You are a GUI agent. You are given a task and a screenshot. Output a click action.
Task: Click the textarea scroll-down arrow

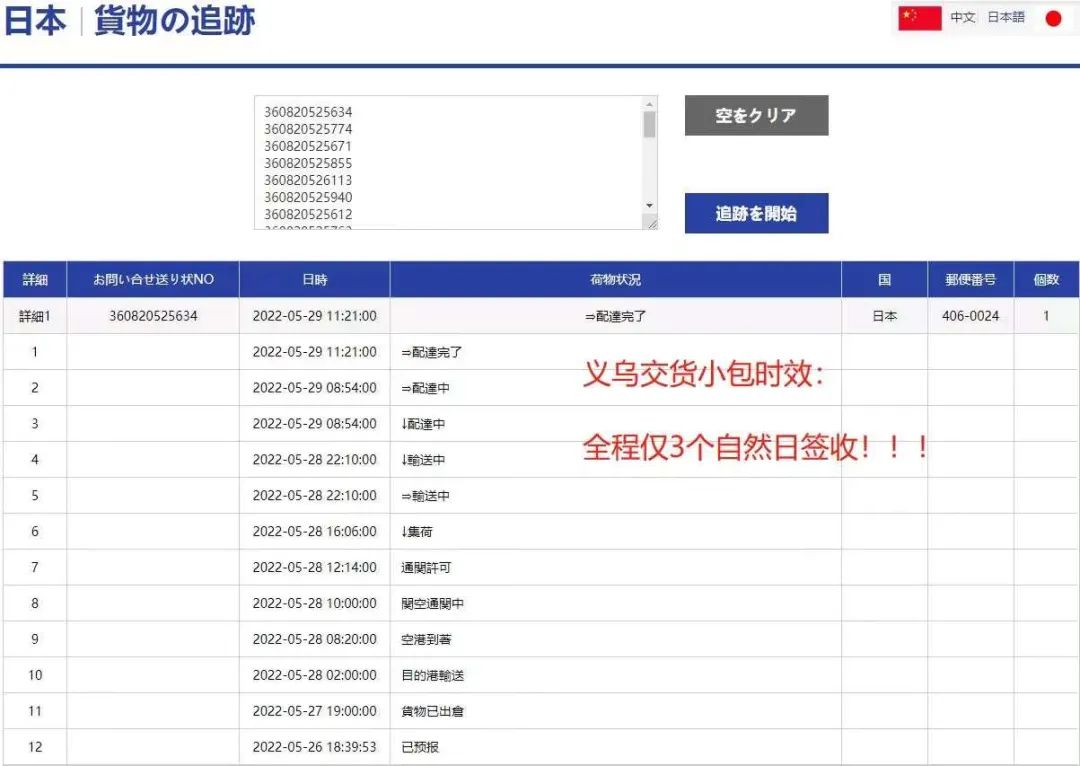pos(649,205)
